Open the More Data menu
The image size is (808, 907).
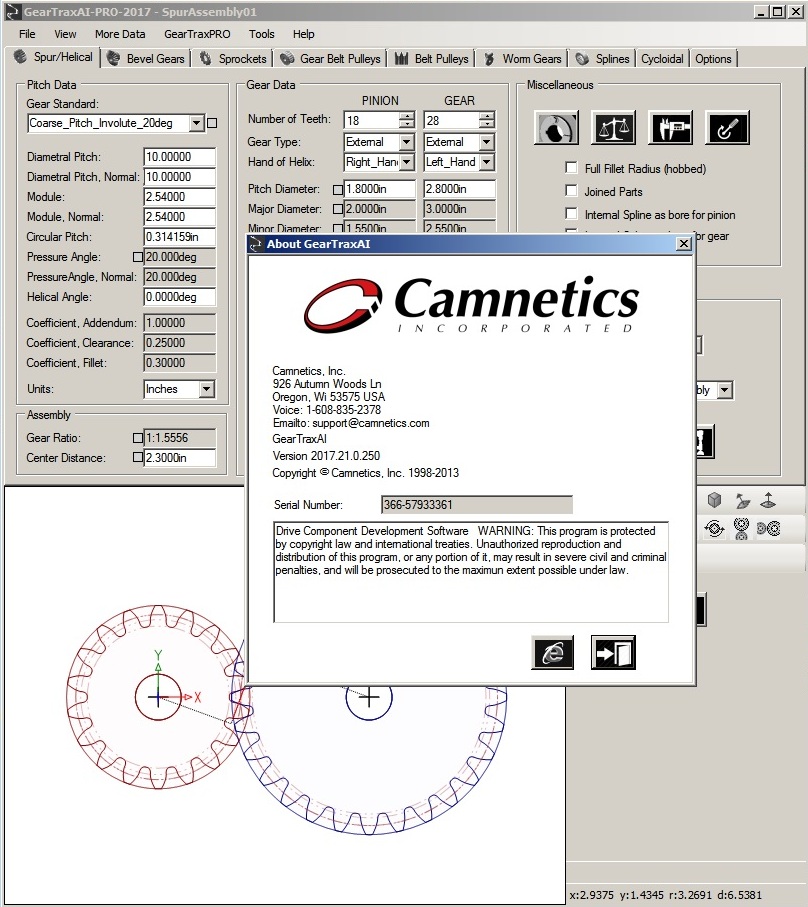click(x=120, y=34)
